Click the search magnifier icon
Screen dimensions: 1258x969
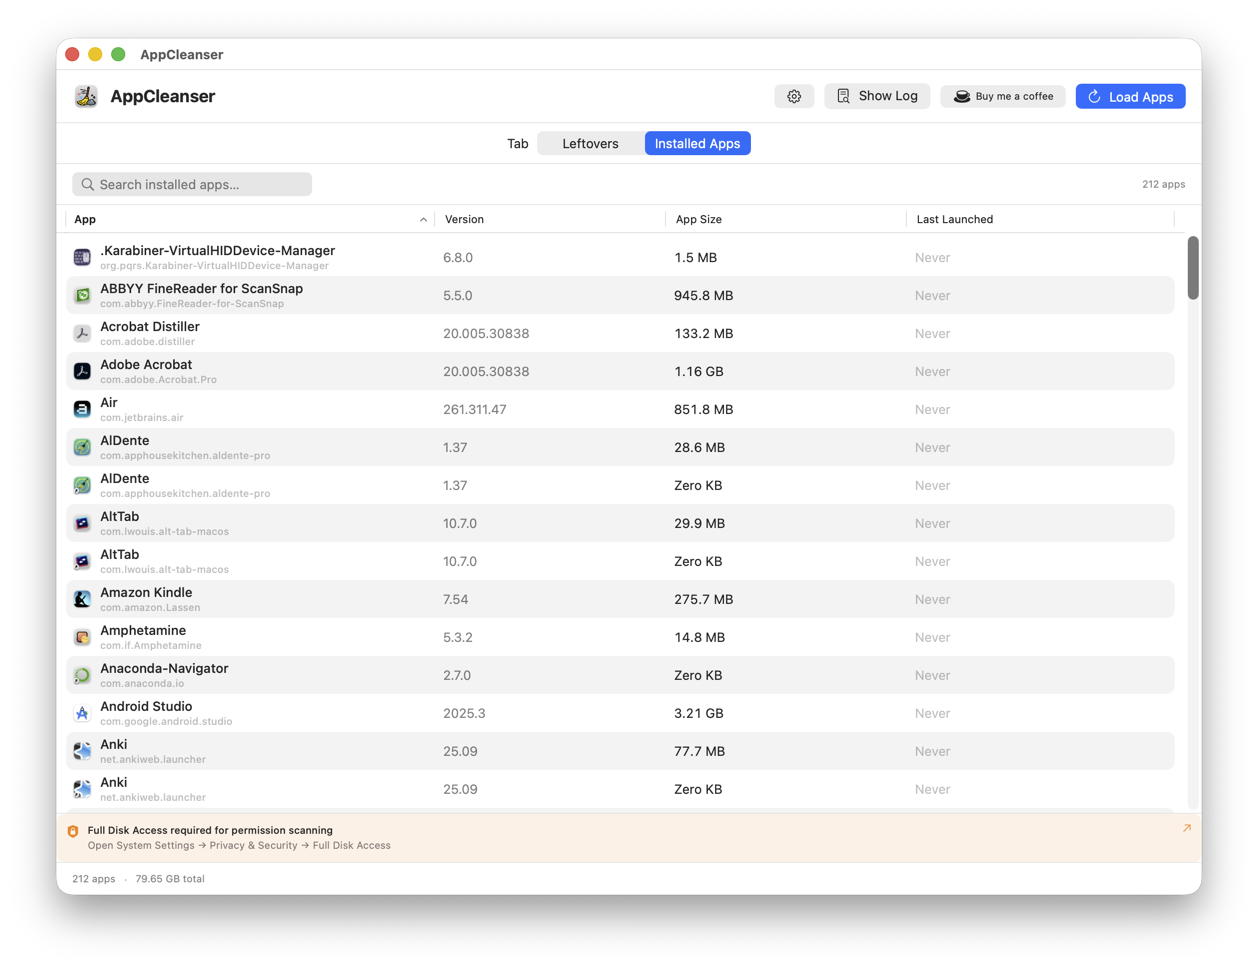pyautogui.click(x=88, y=184)
